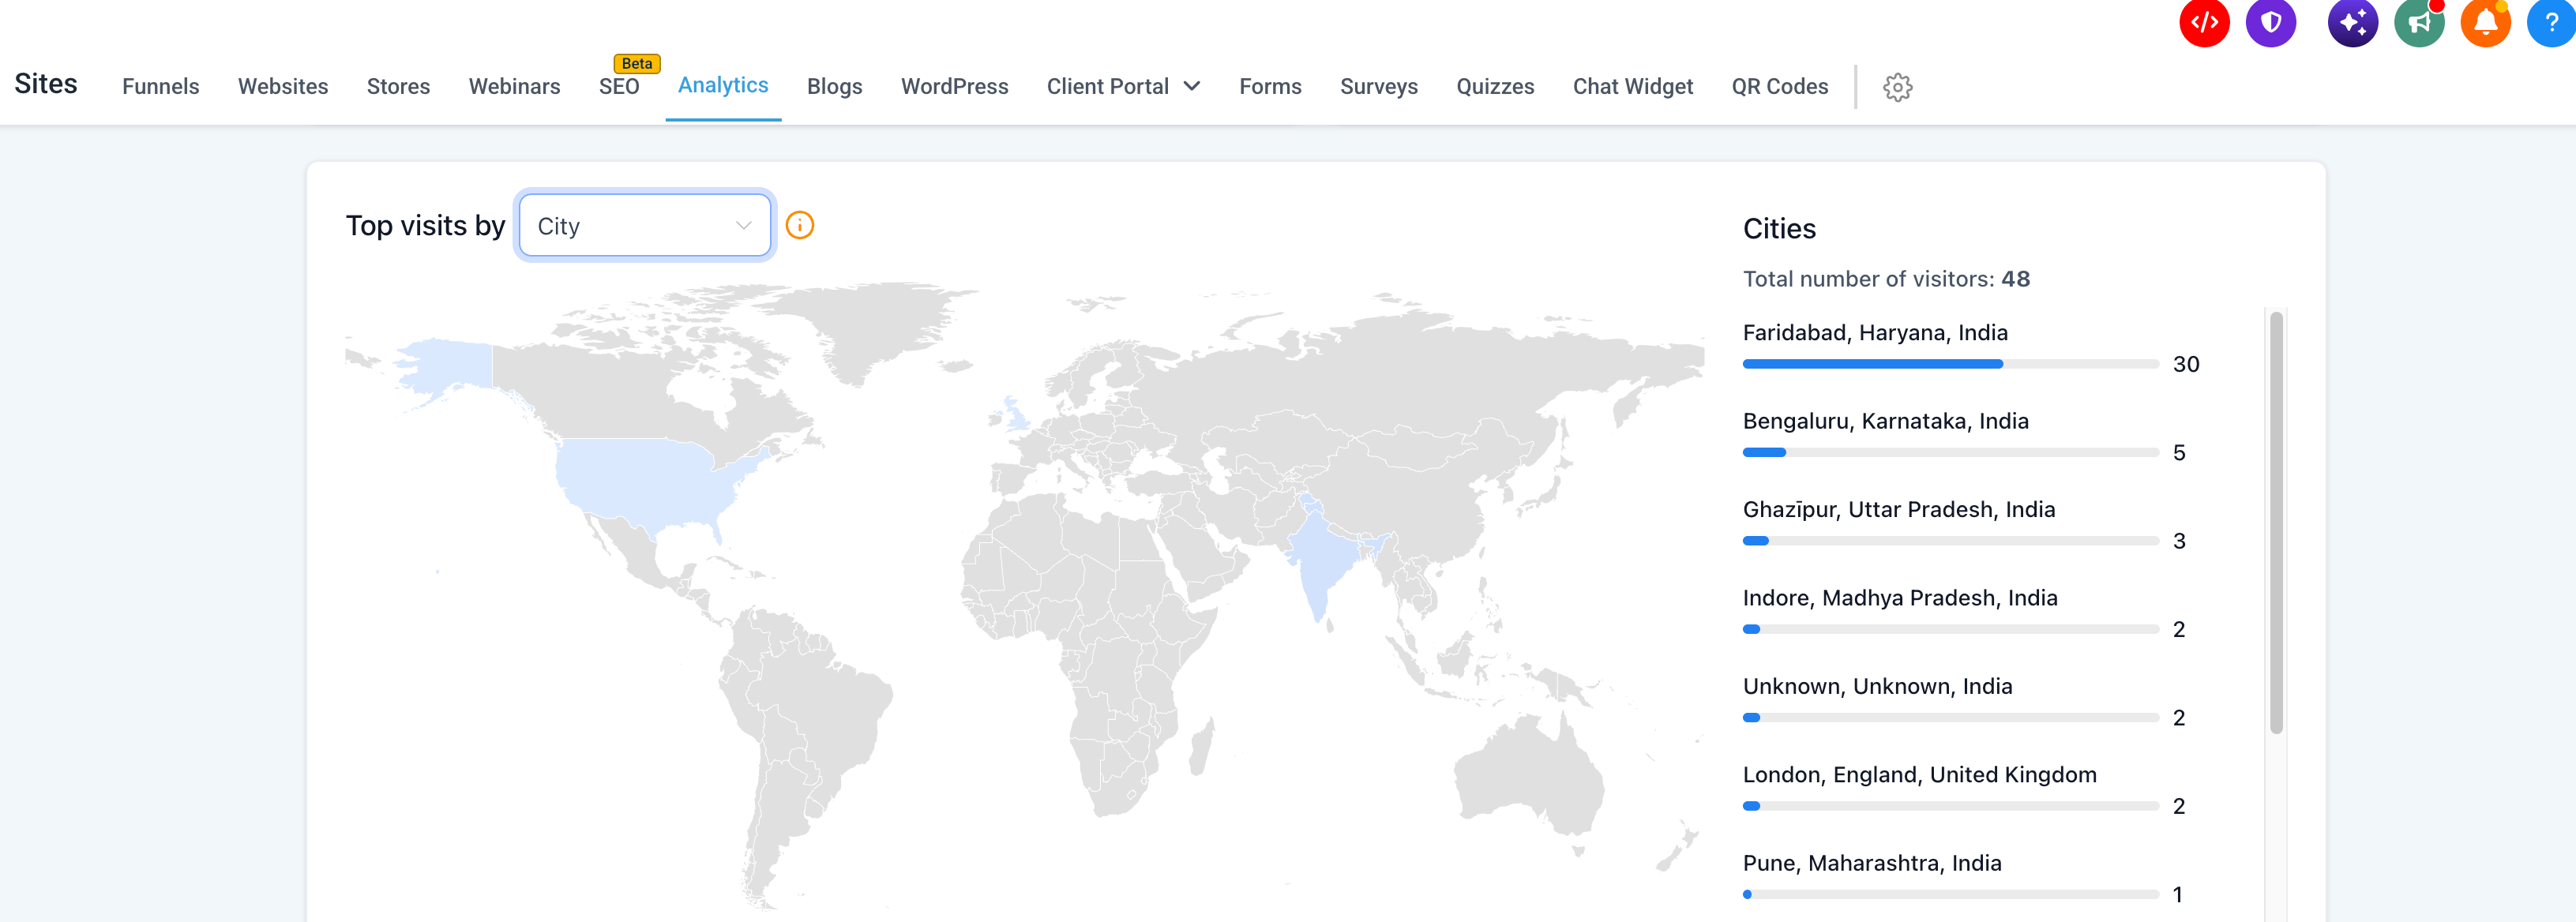Open the Webinars tab
The image size is (2576, 922).
pos(514,87)
